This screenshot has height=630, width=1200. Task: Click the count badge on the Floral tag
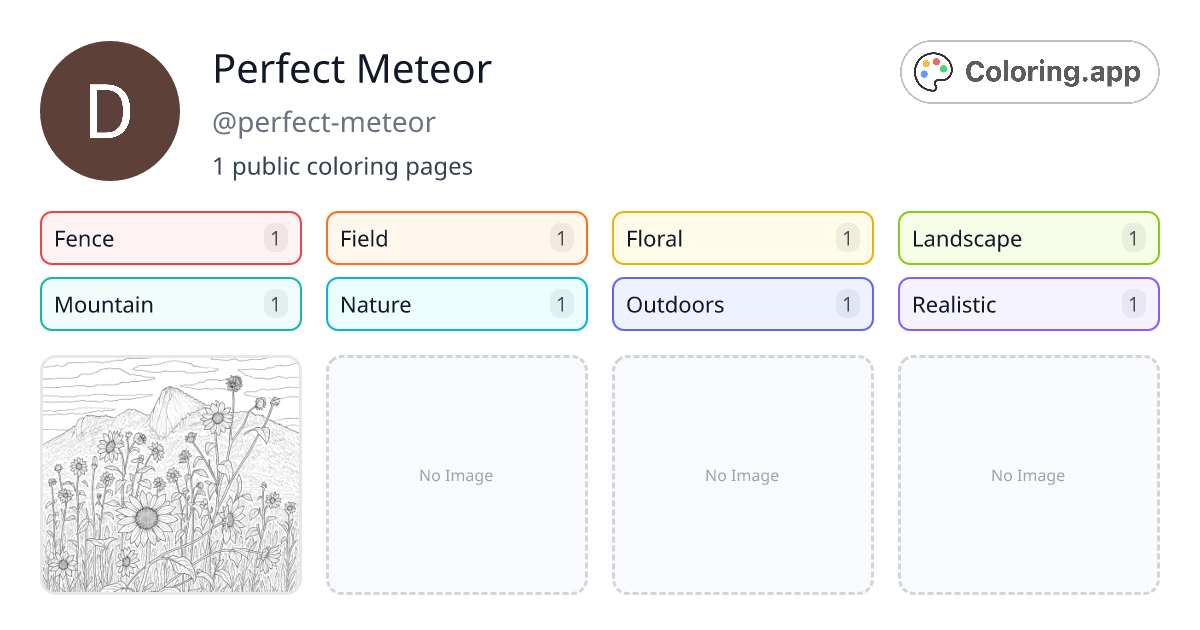(846, 238)
